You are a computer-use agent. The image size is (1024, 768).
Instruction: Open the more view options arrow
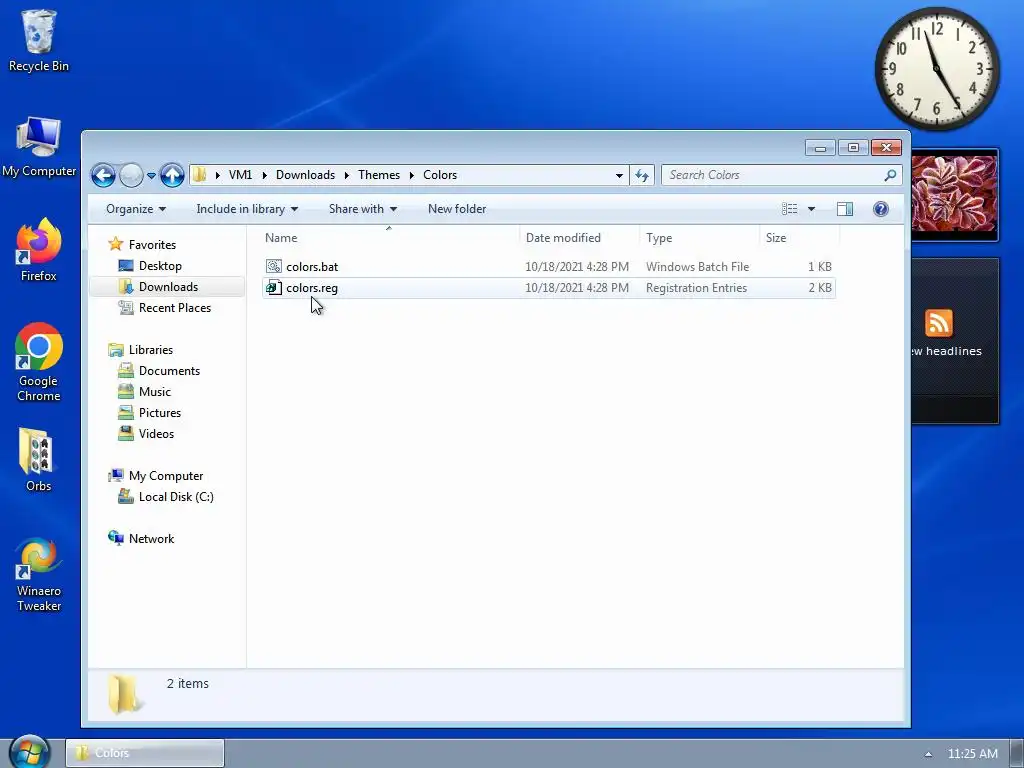click(x=811, y=209)
